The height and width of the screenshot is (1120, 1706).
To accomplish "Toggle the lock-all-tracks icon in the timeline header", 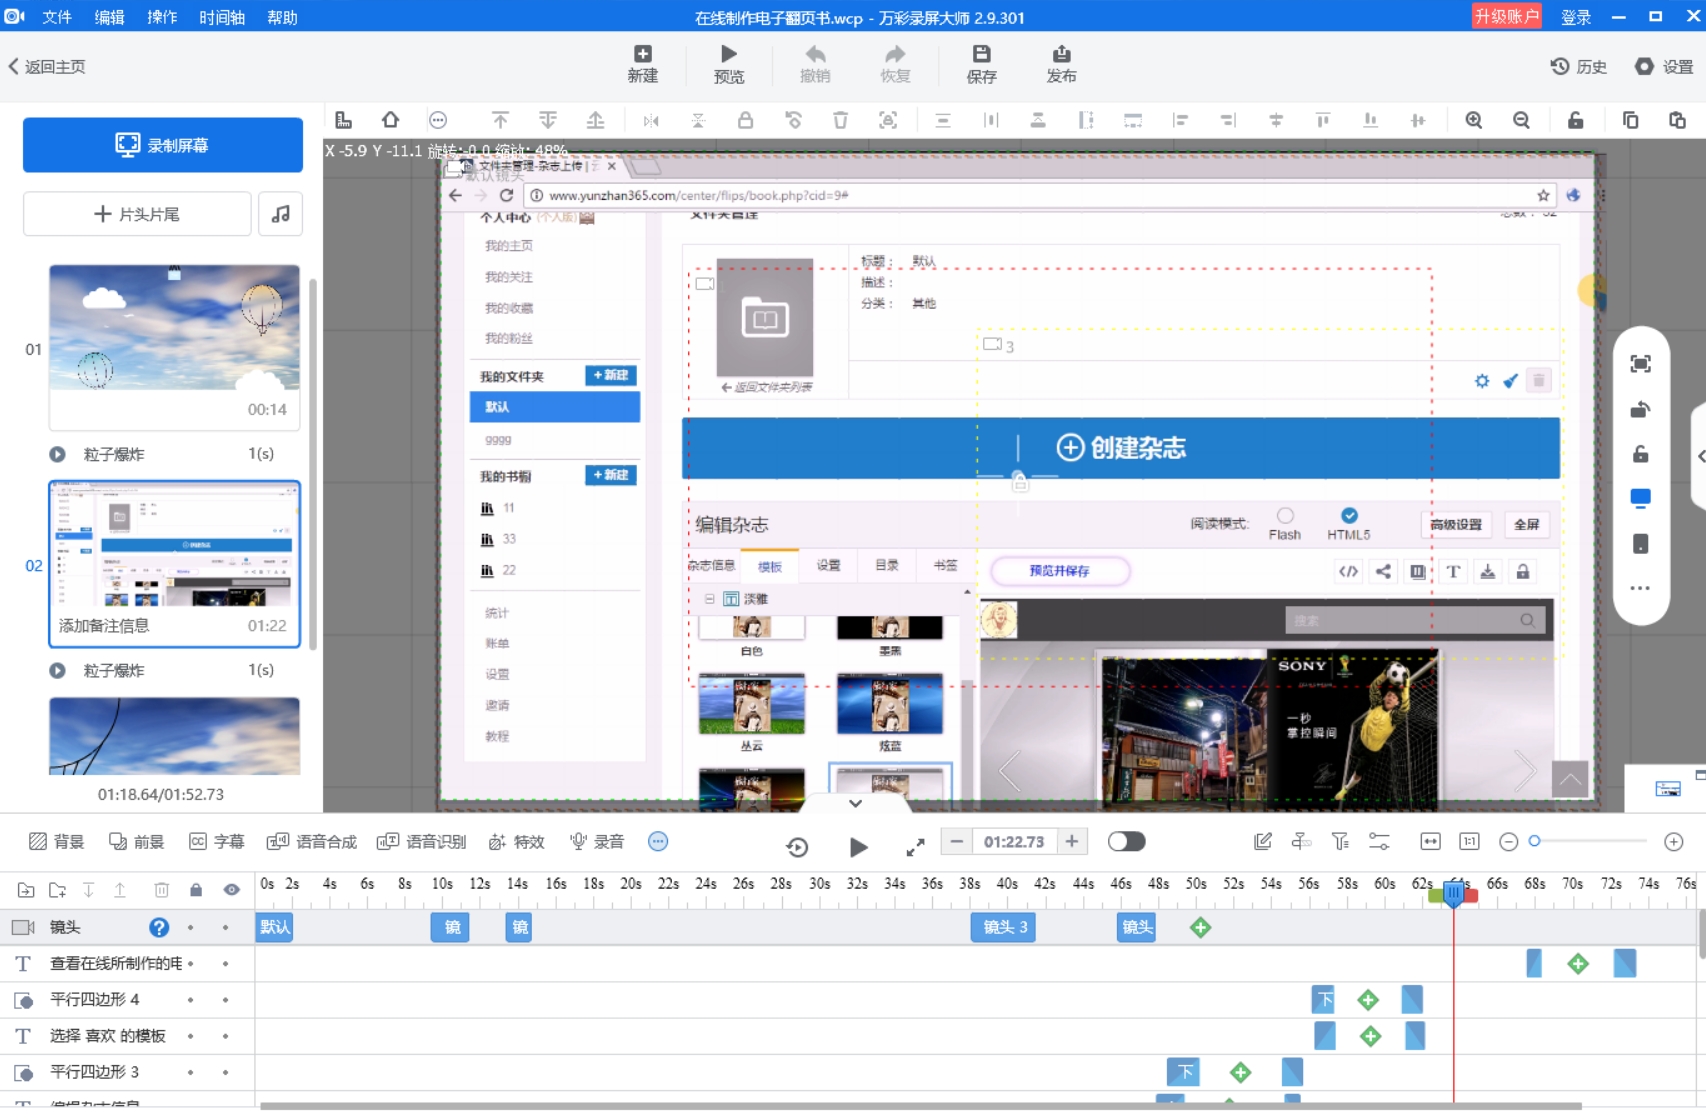I will point(196,890).
